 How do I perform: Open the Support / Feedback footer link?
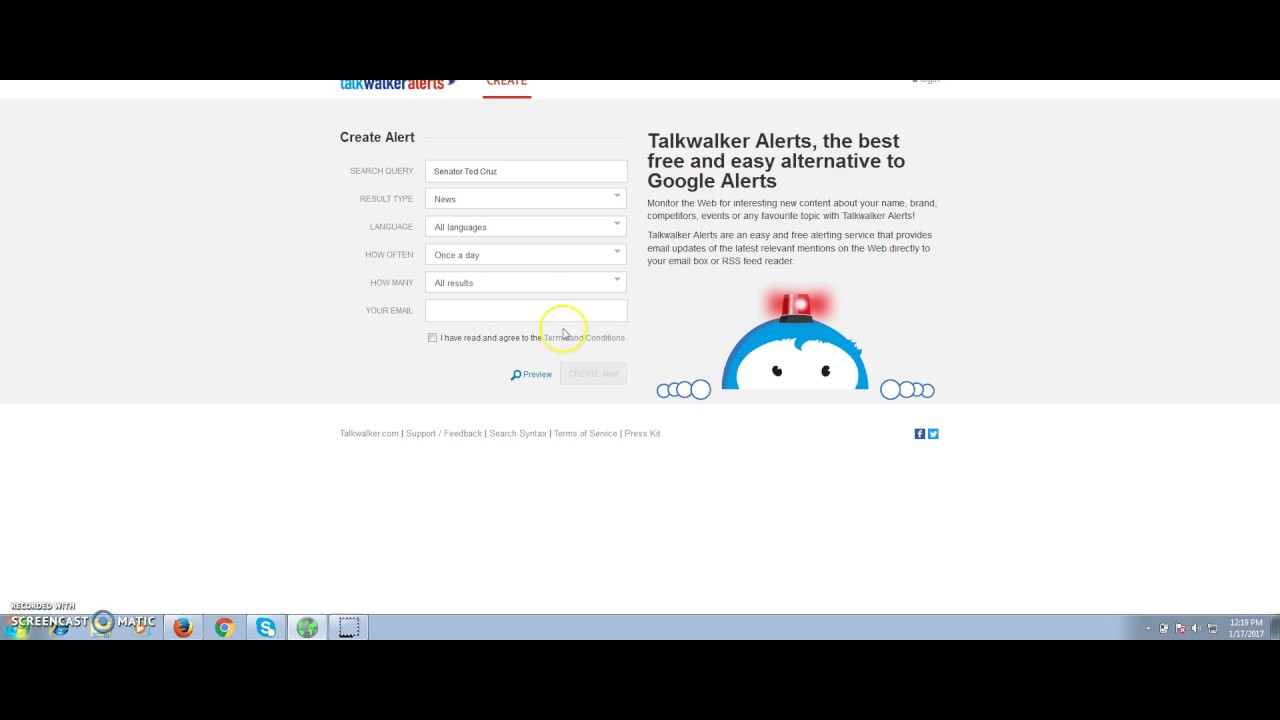pyautogui.click(x=444, y=434)
